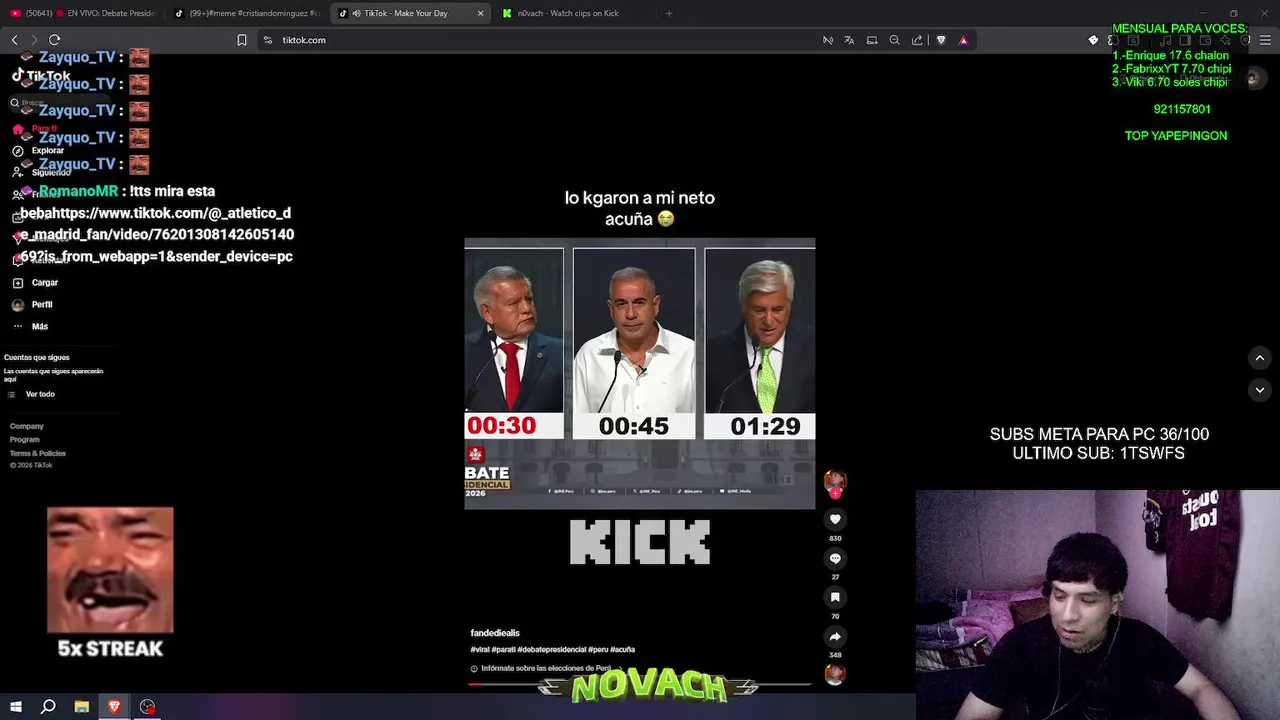Click the TikTok logo in sidebar

41,76
